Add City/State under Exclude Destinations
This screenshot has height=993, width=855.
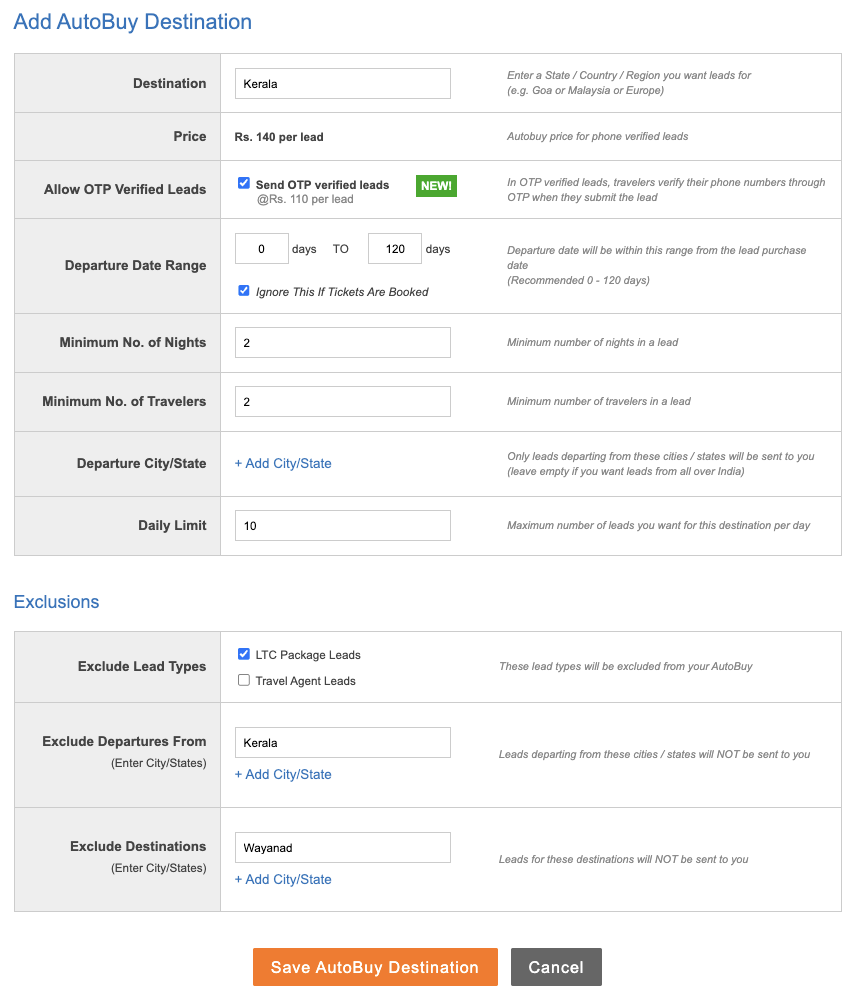click(283, 880)
